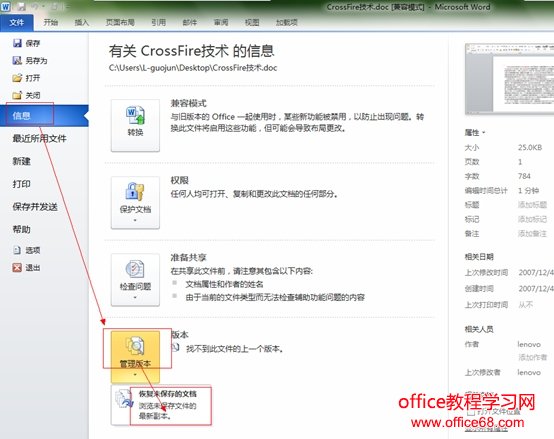
Task: Click the word count value 784
Action: point(524,176)
